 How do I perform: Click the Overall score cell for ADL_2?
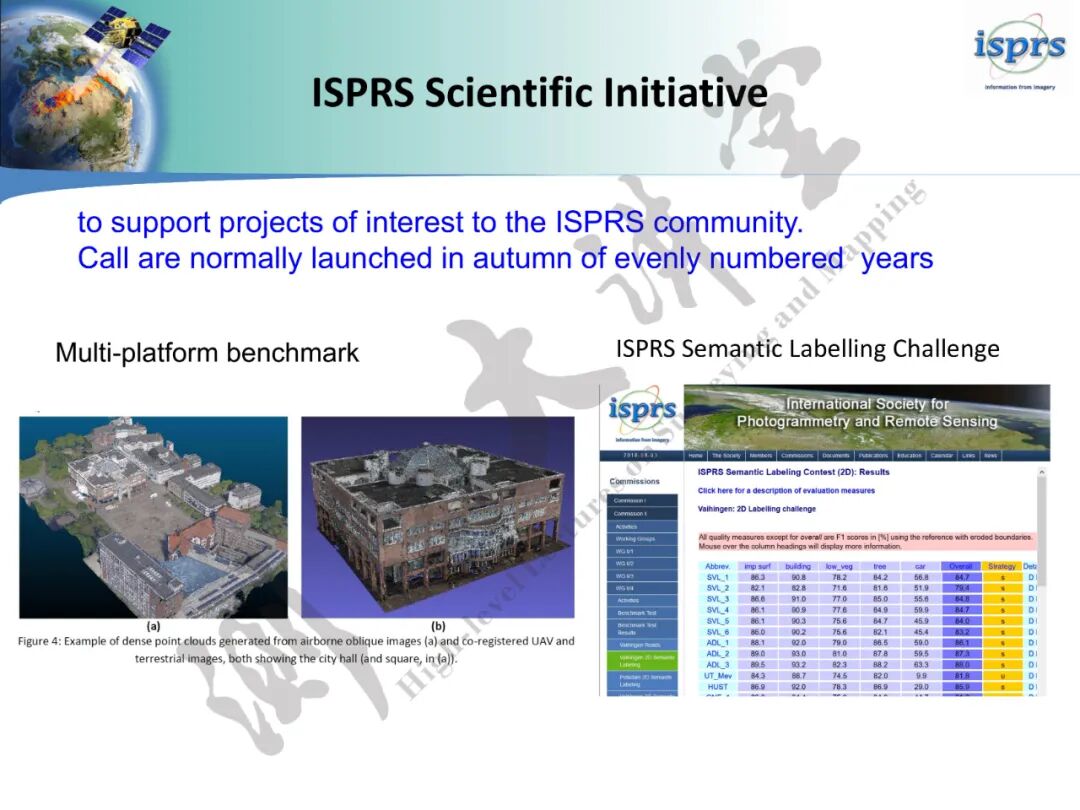click(962, 654)
